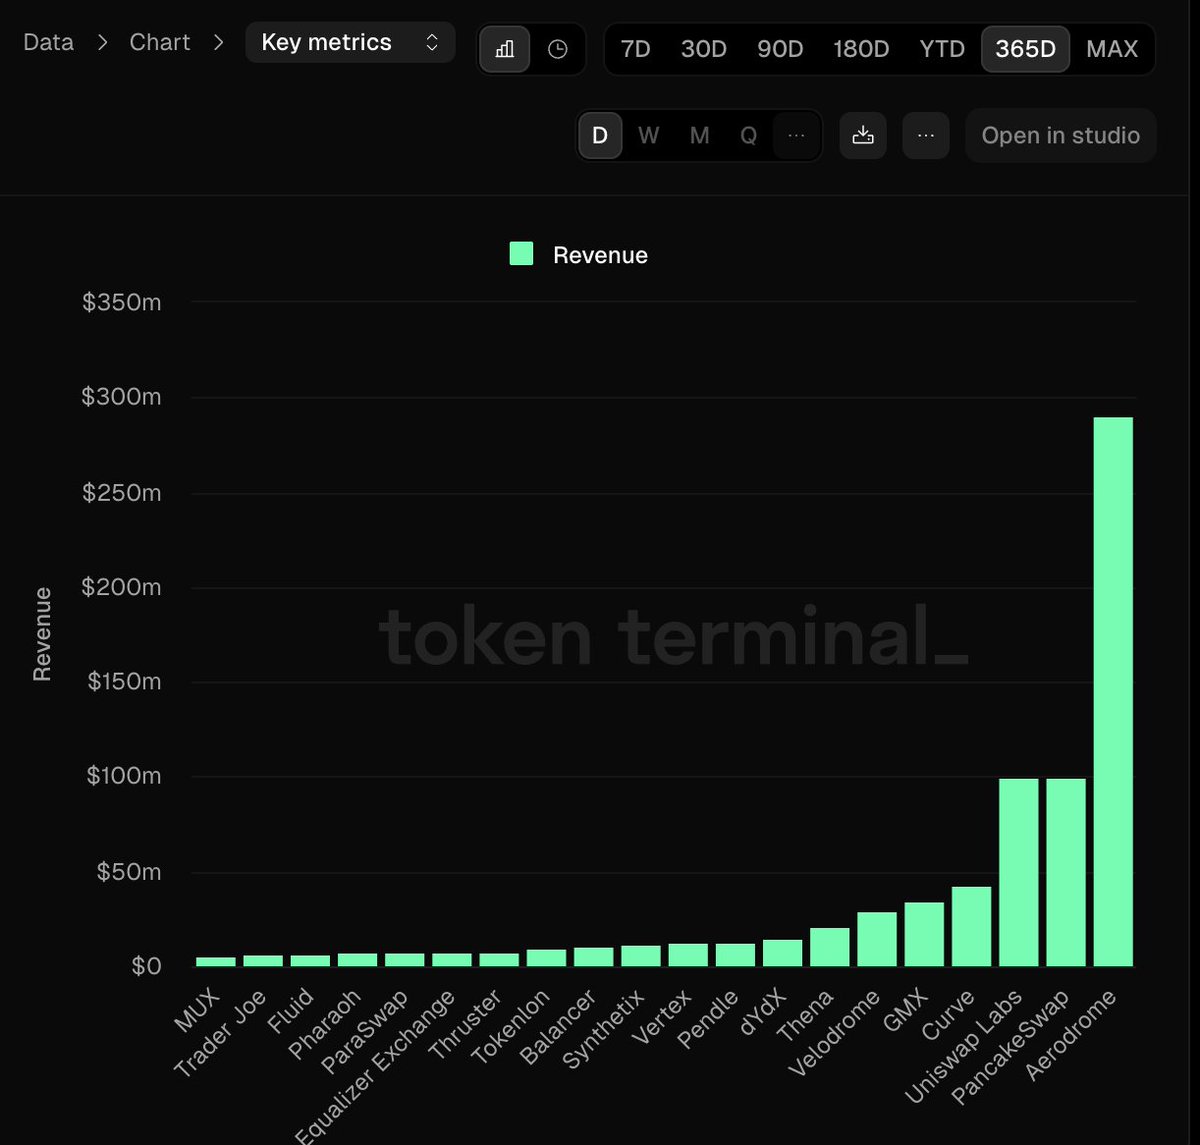The image size is (1200, 1145).
Task: Open the Key metrics dropdown
Action: click(x=350, y=43)
